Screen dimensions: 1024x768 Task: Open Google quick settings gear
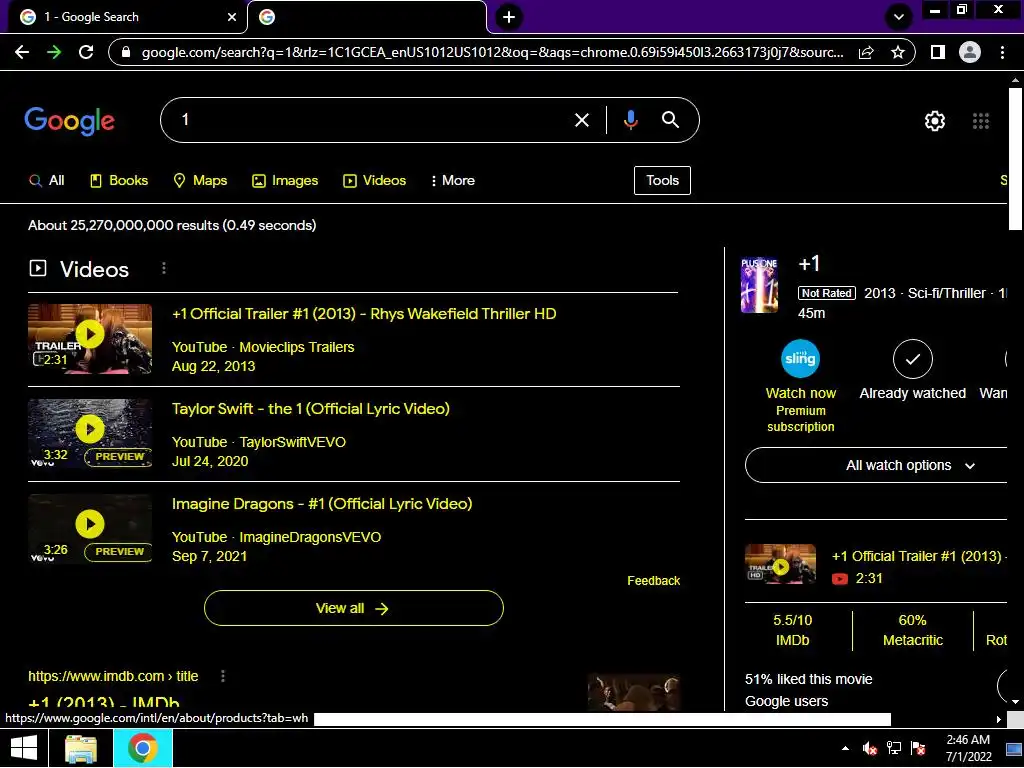935,121
